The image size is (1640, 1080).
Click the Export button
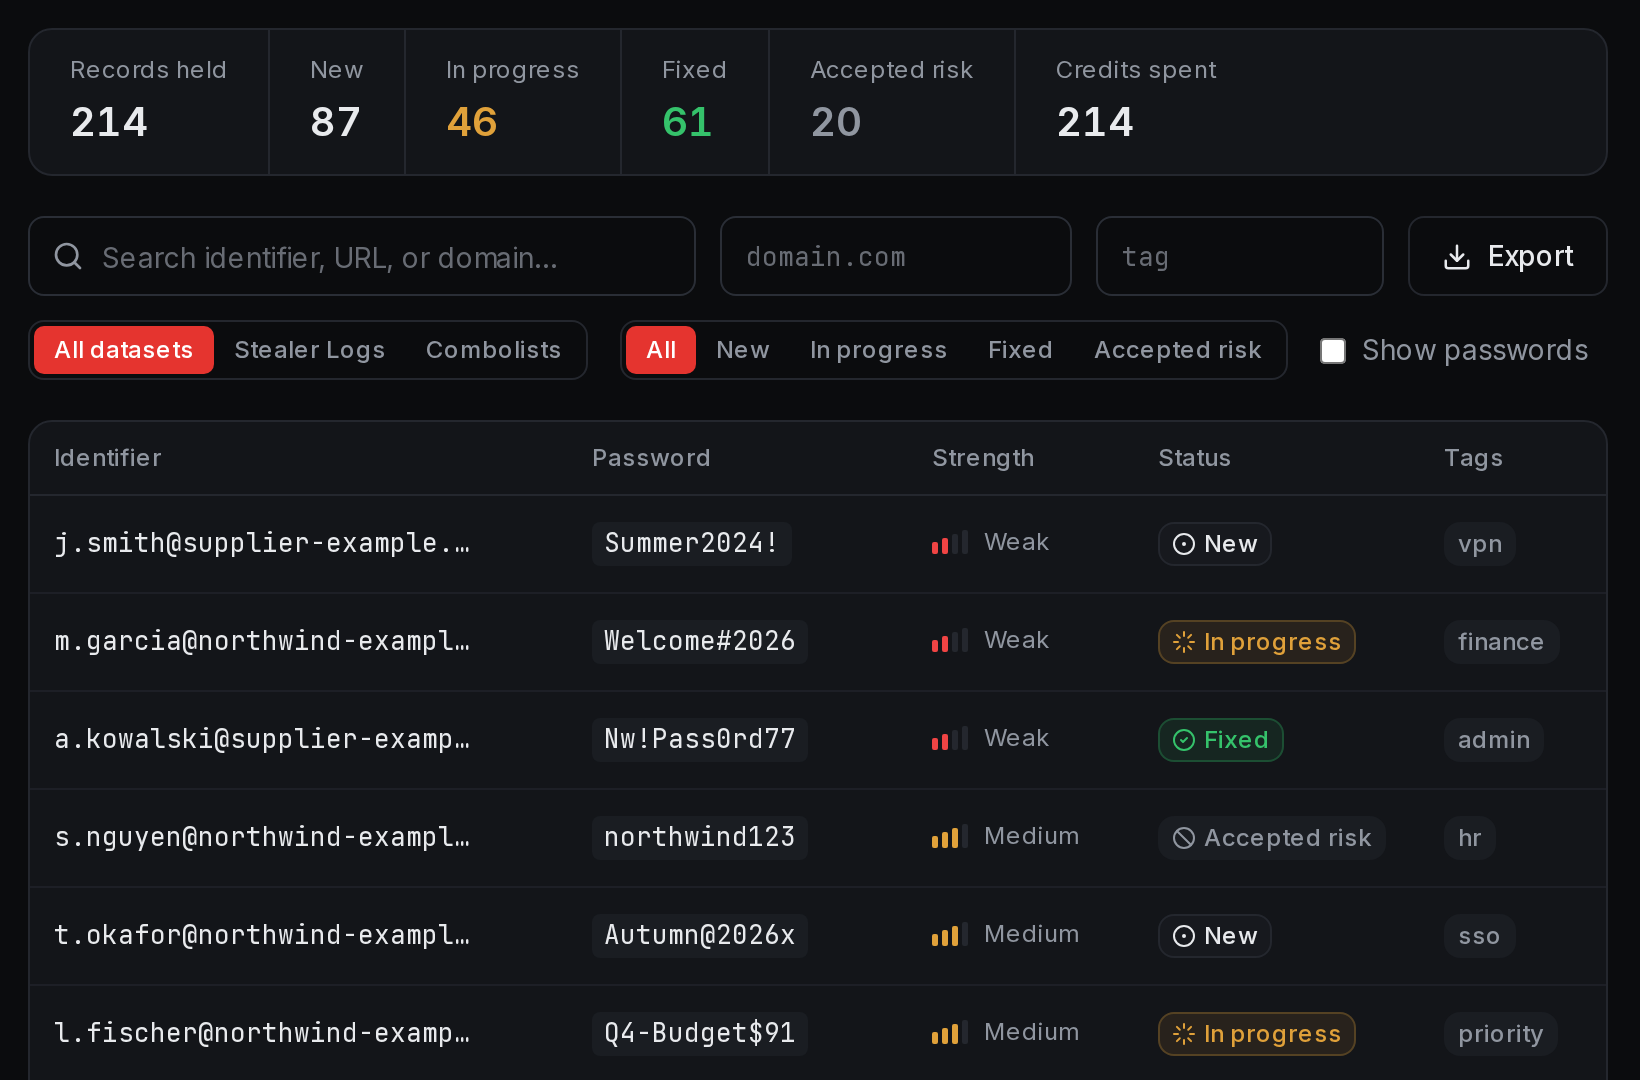click(x=1508, y=256)
